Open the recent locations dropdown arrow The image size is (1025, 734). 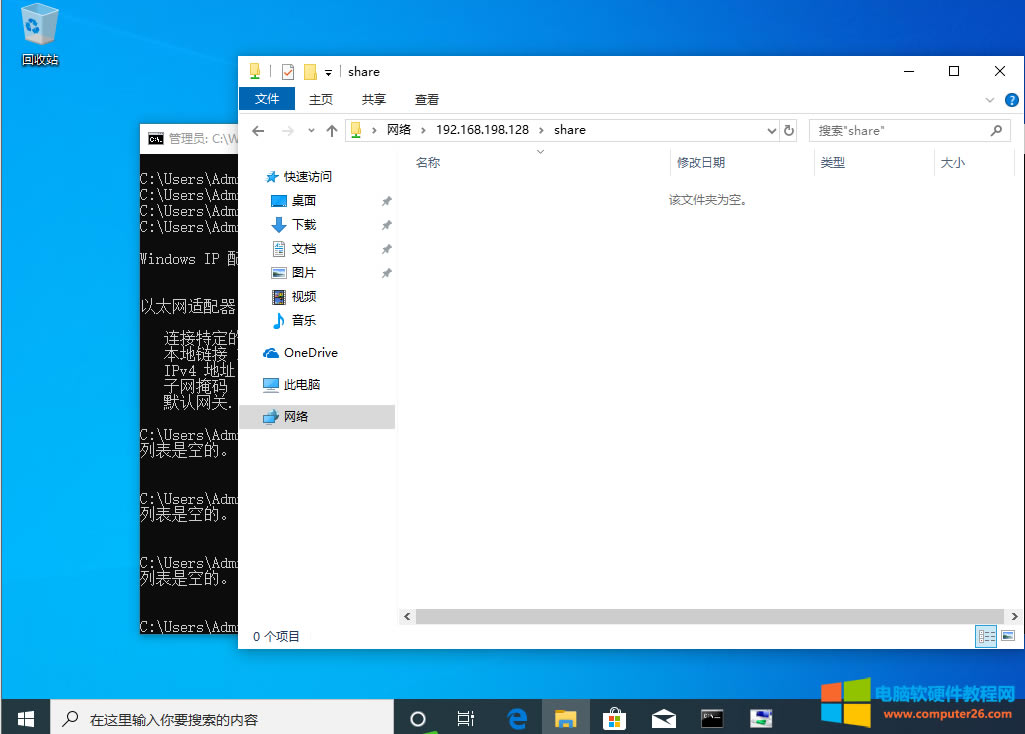[311, 131]
